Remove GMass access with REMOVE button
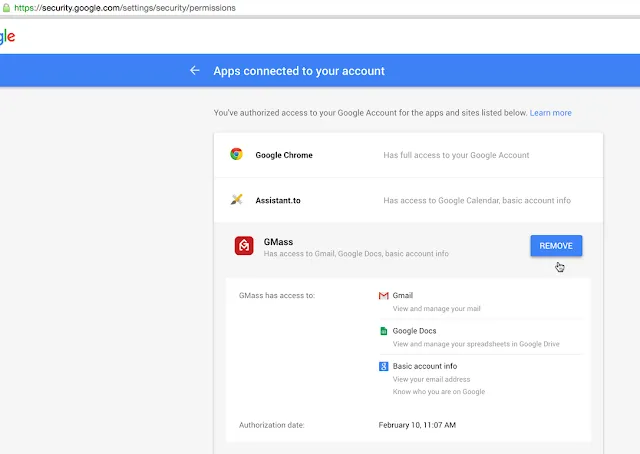Image resolution: width=640 pixels, height=454 pixels. (x=556, y=246)
